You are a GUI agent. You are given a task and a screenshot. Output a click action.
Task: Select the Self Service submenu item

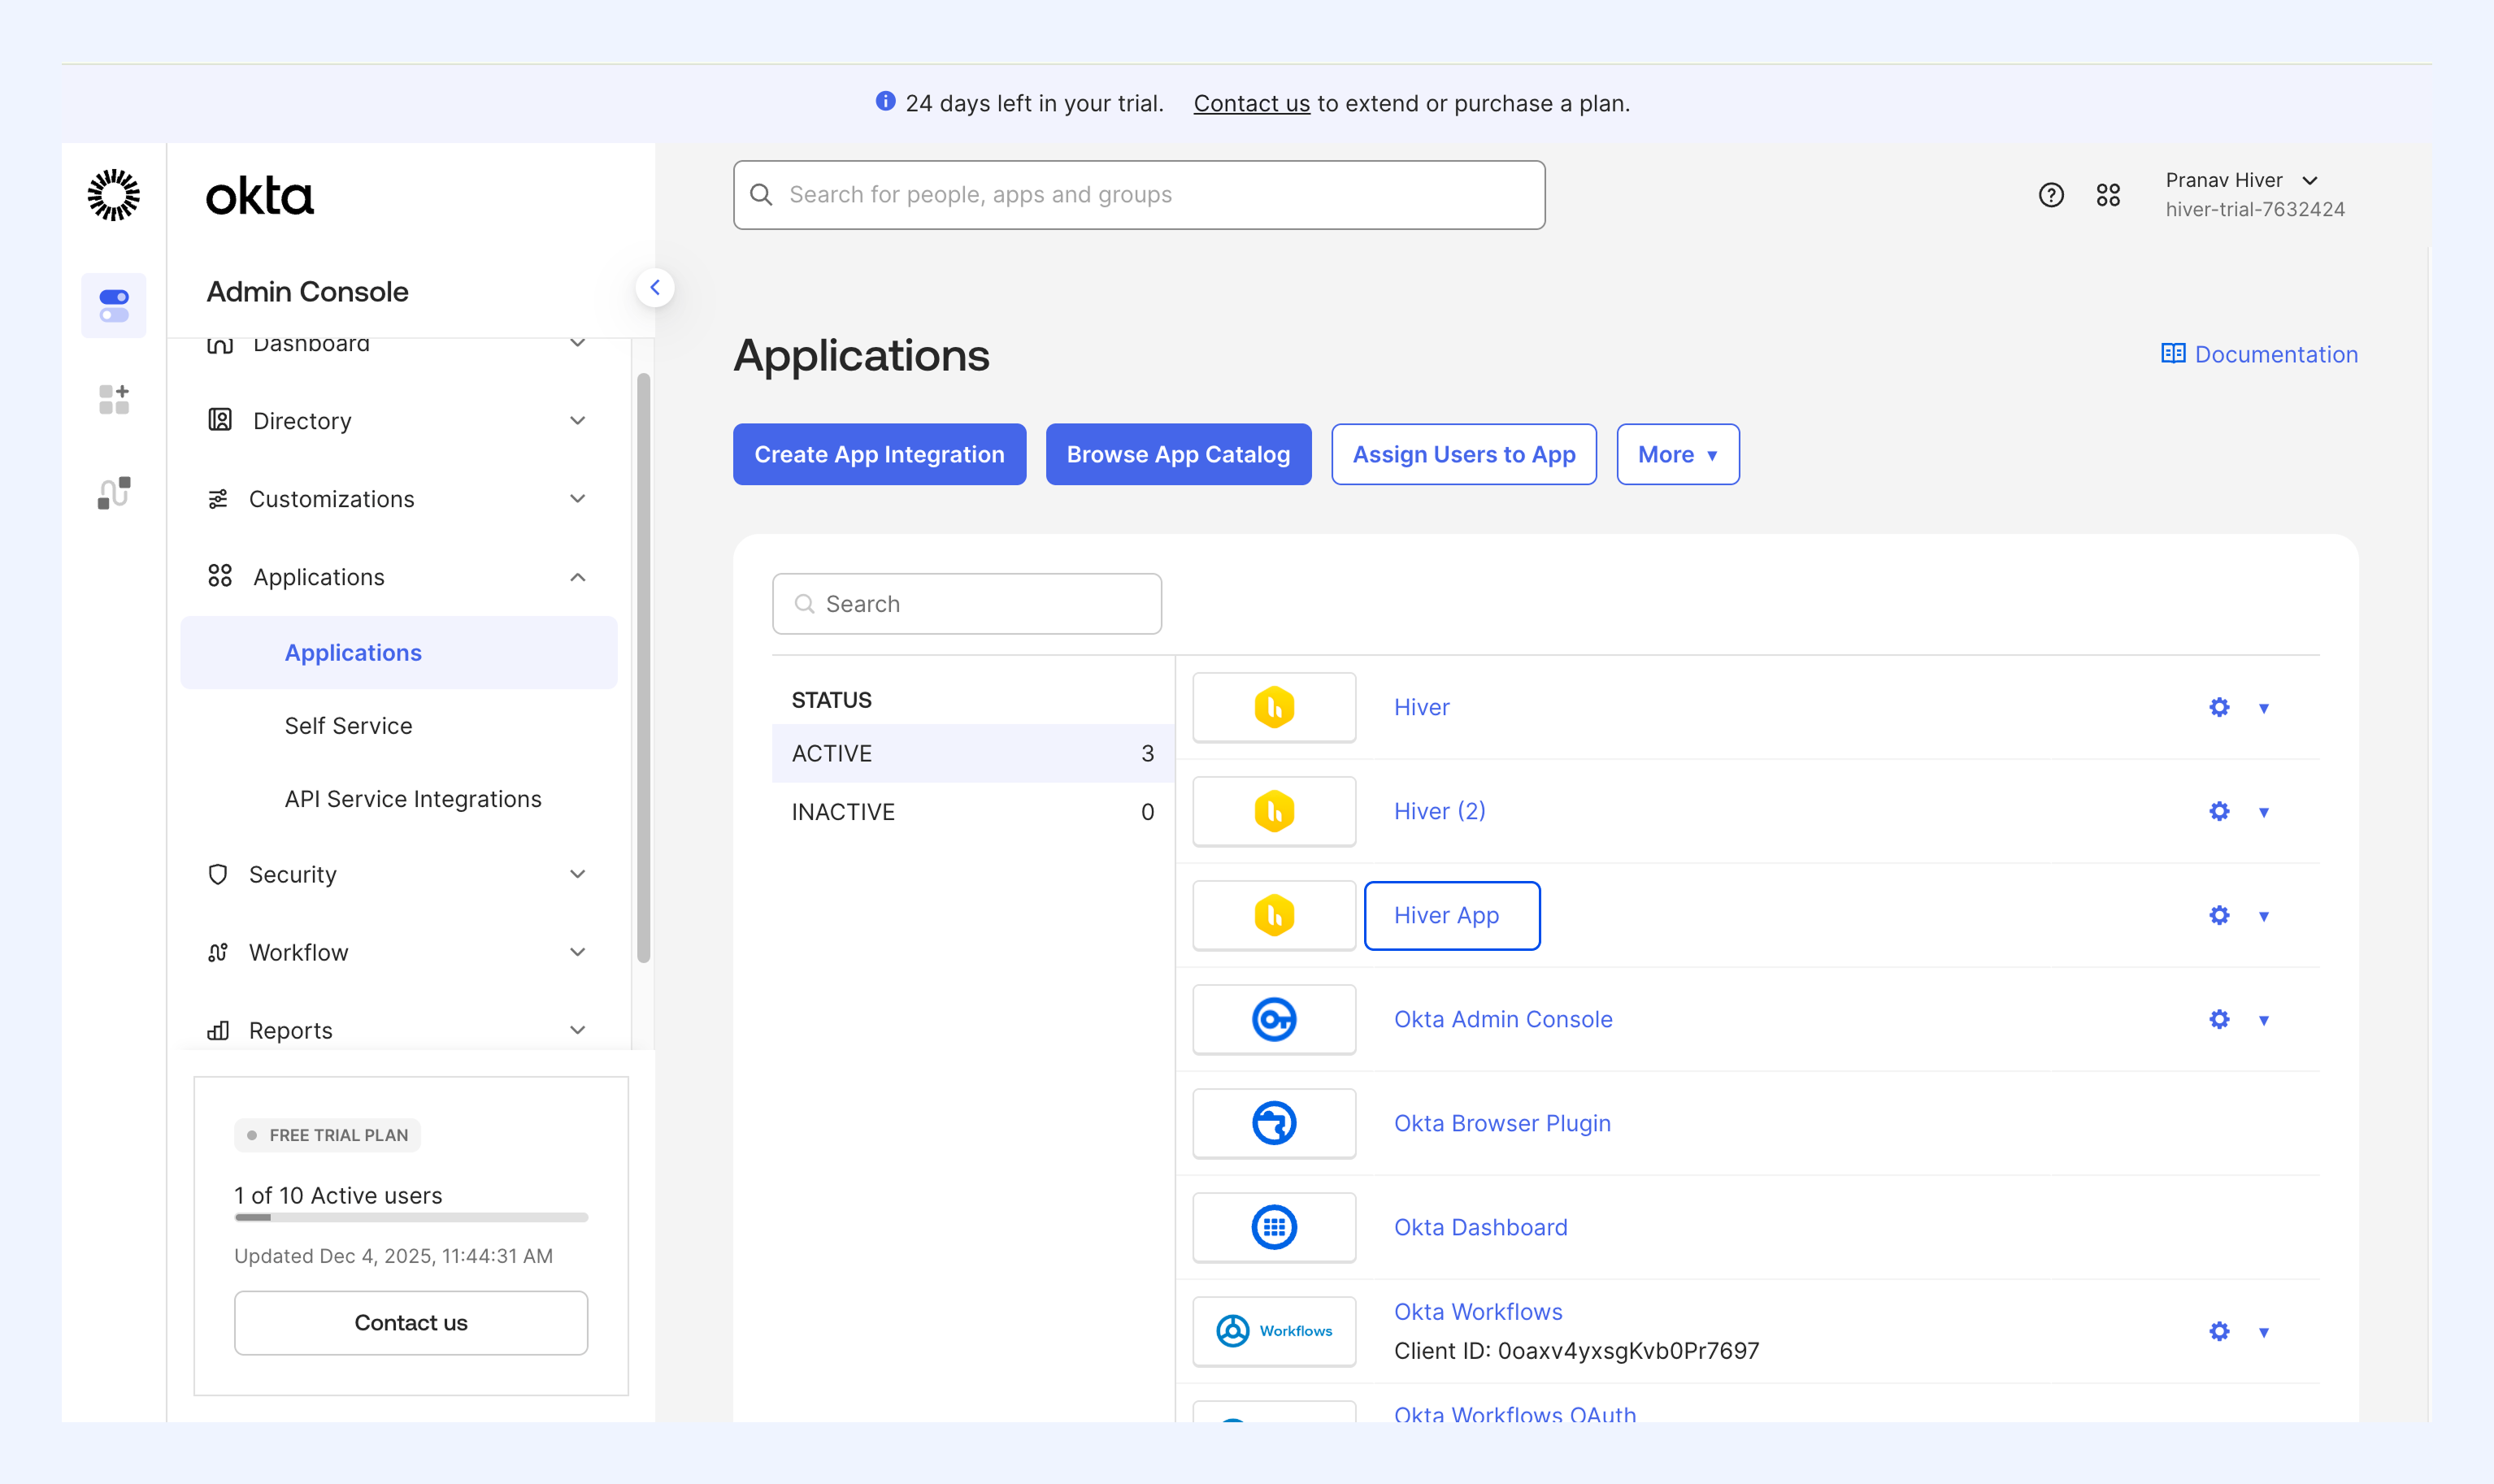tap(348, 726)
